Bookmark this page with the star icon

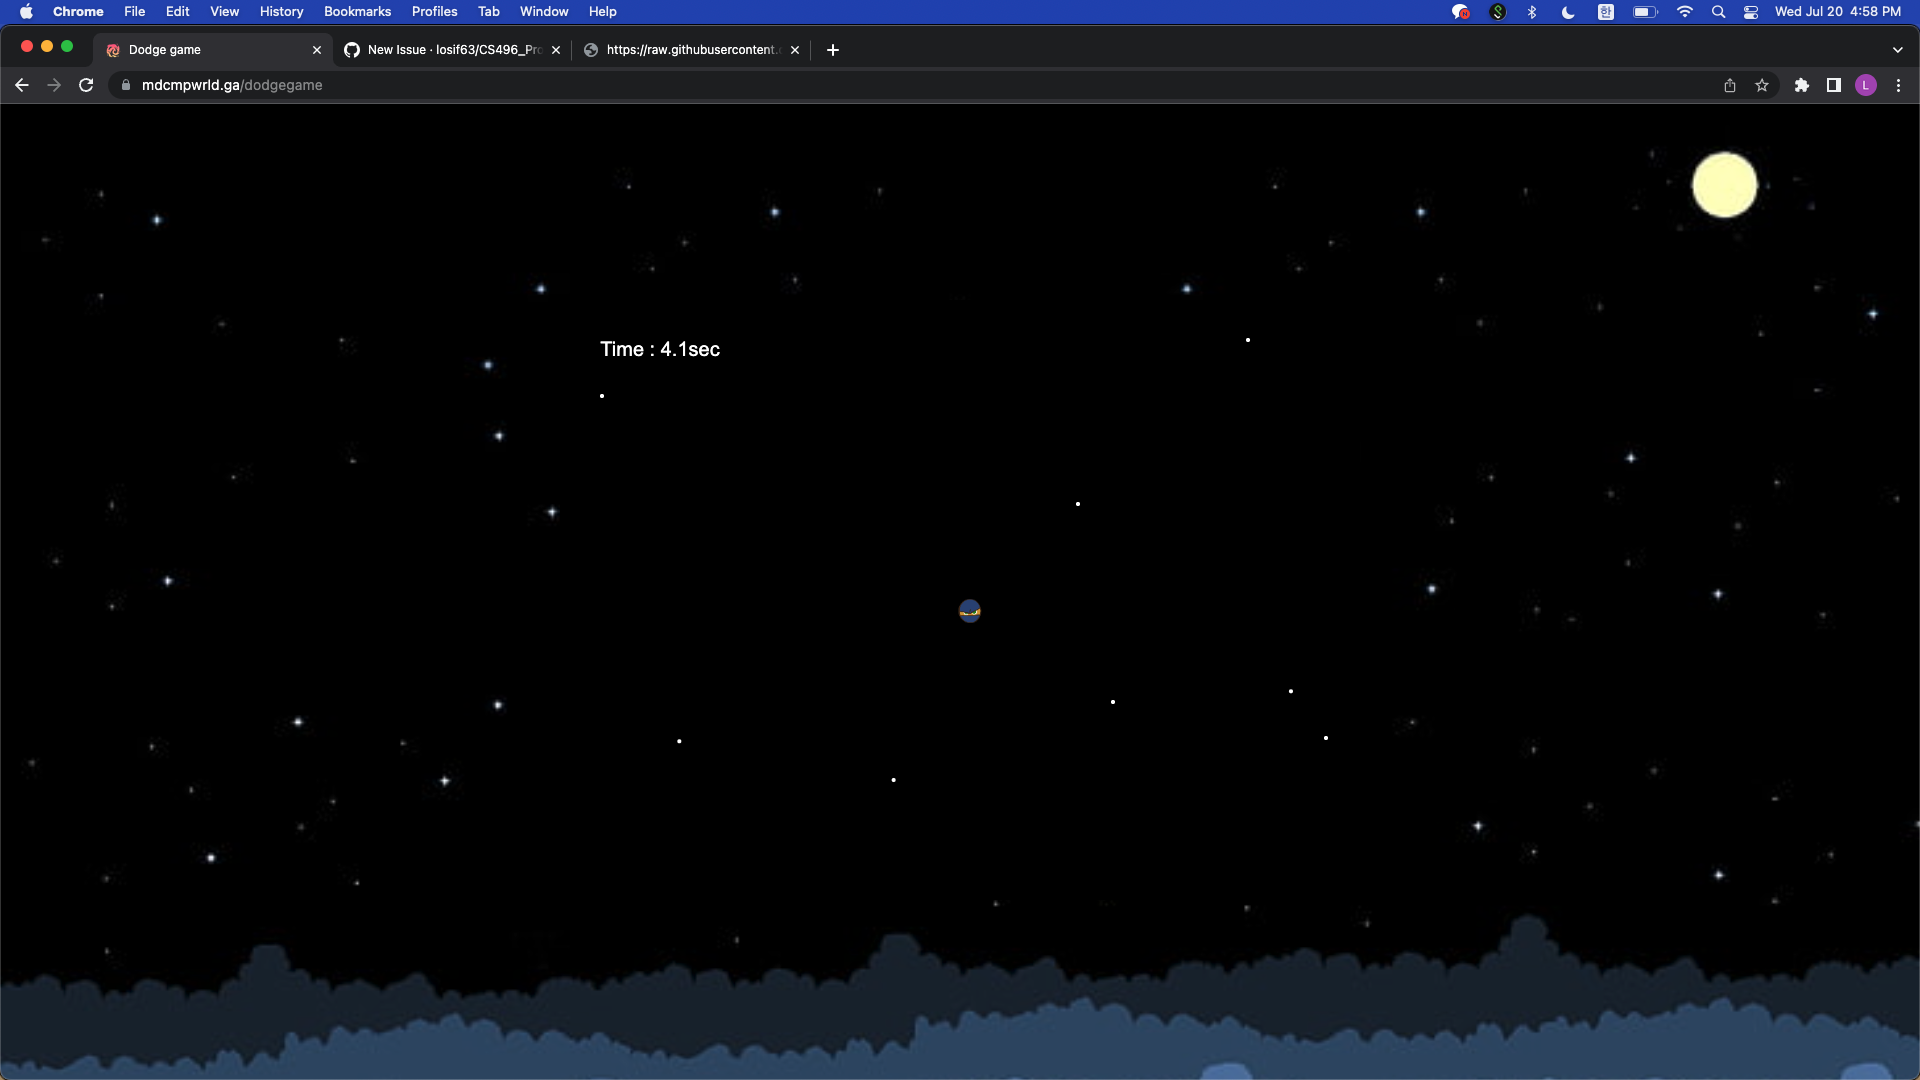pos(1762,85)
